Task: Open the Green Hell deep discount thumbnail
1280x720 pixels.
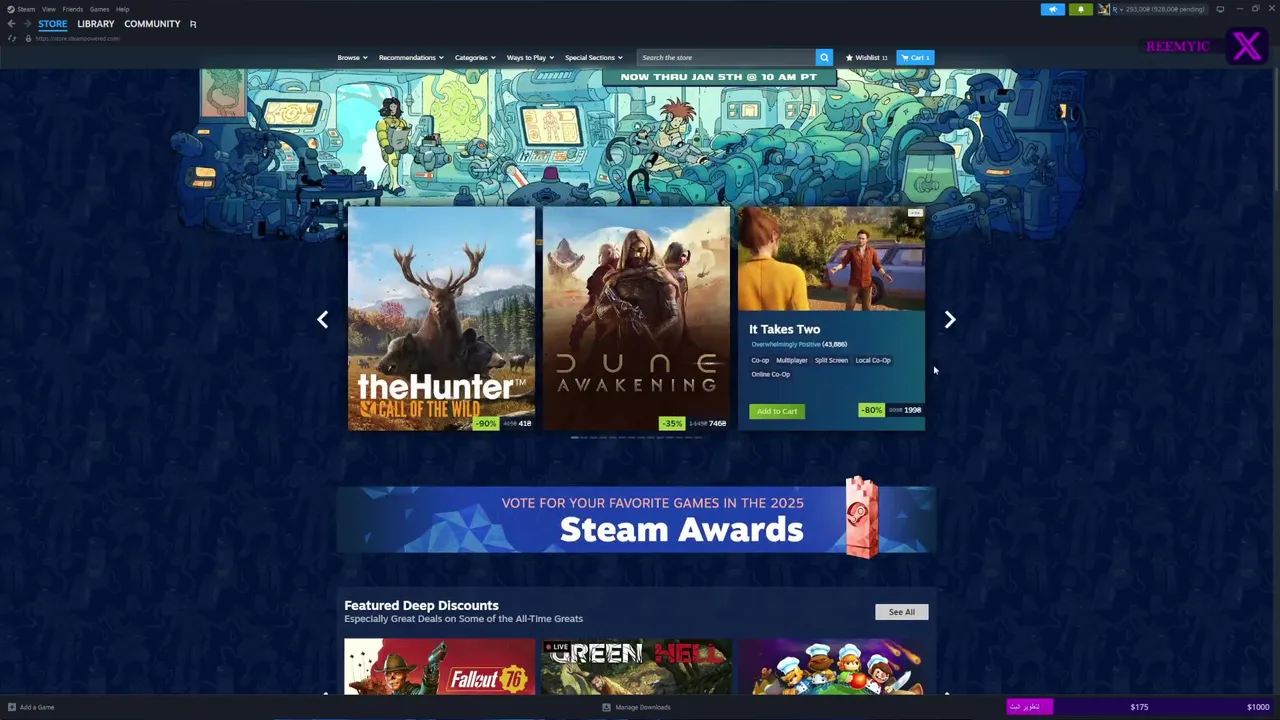Action: point(636,666)
